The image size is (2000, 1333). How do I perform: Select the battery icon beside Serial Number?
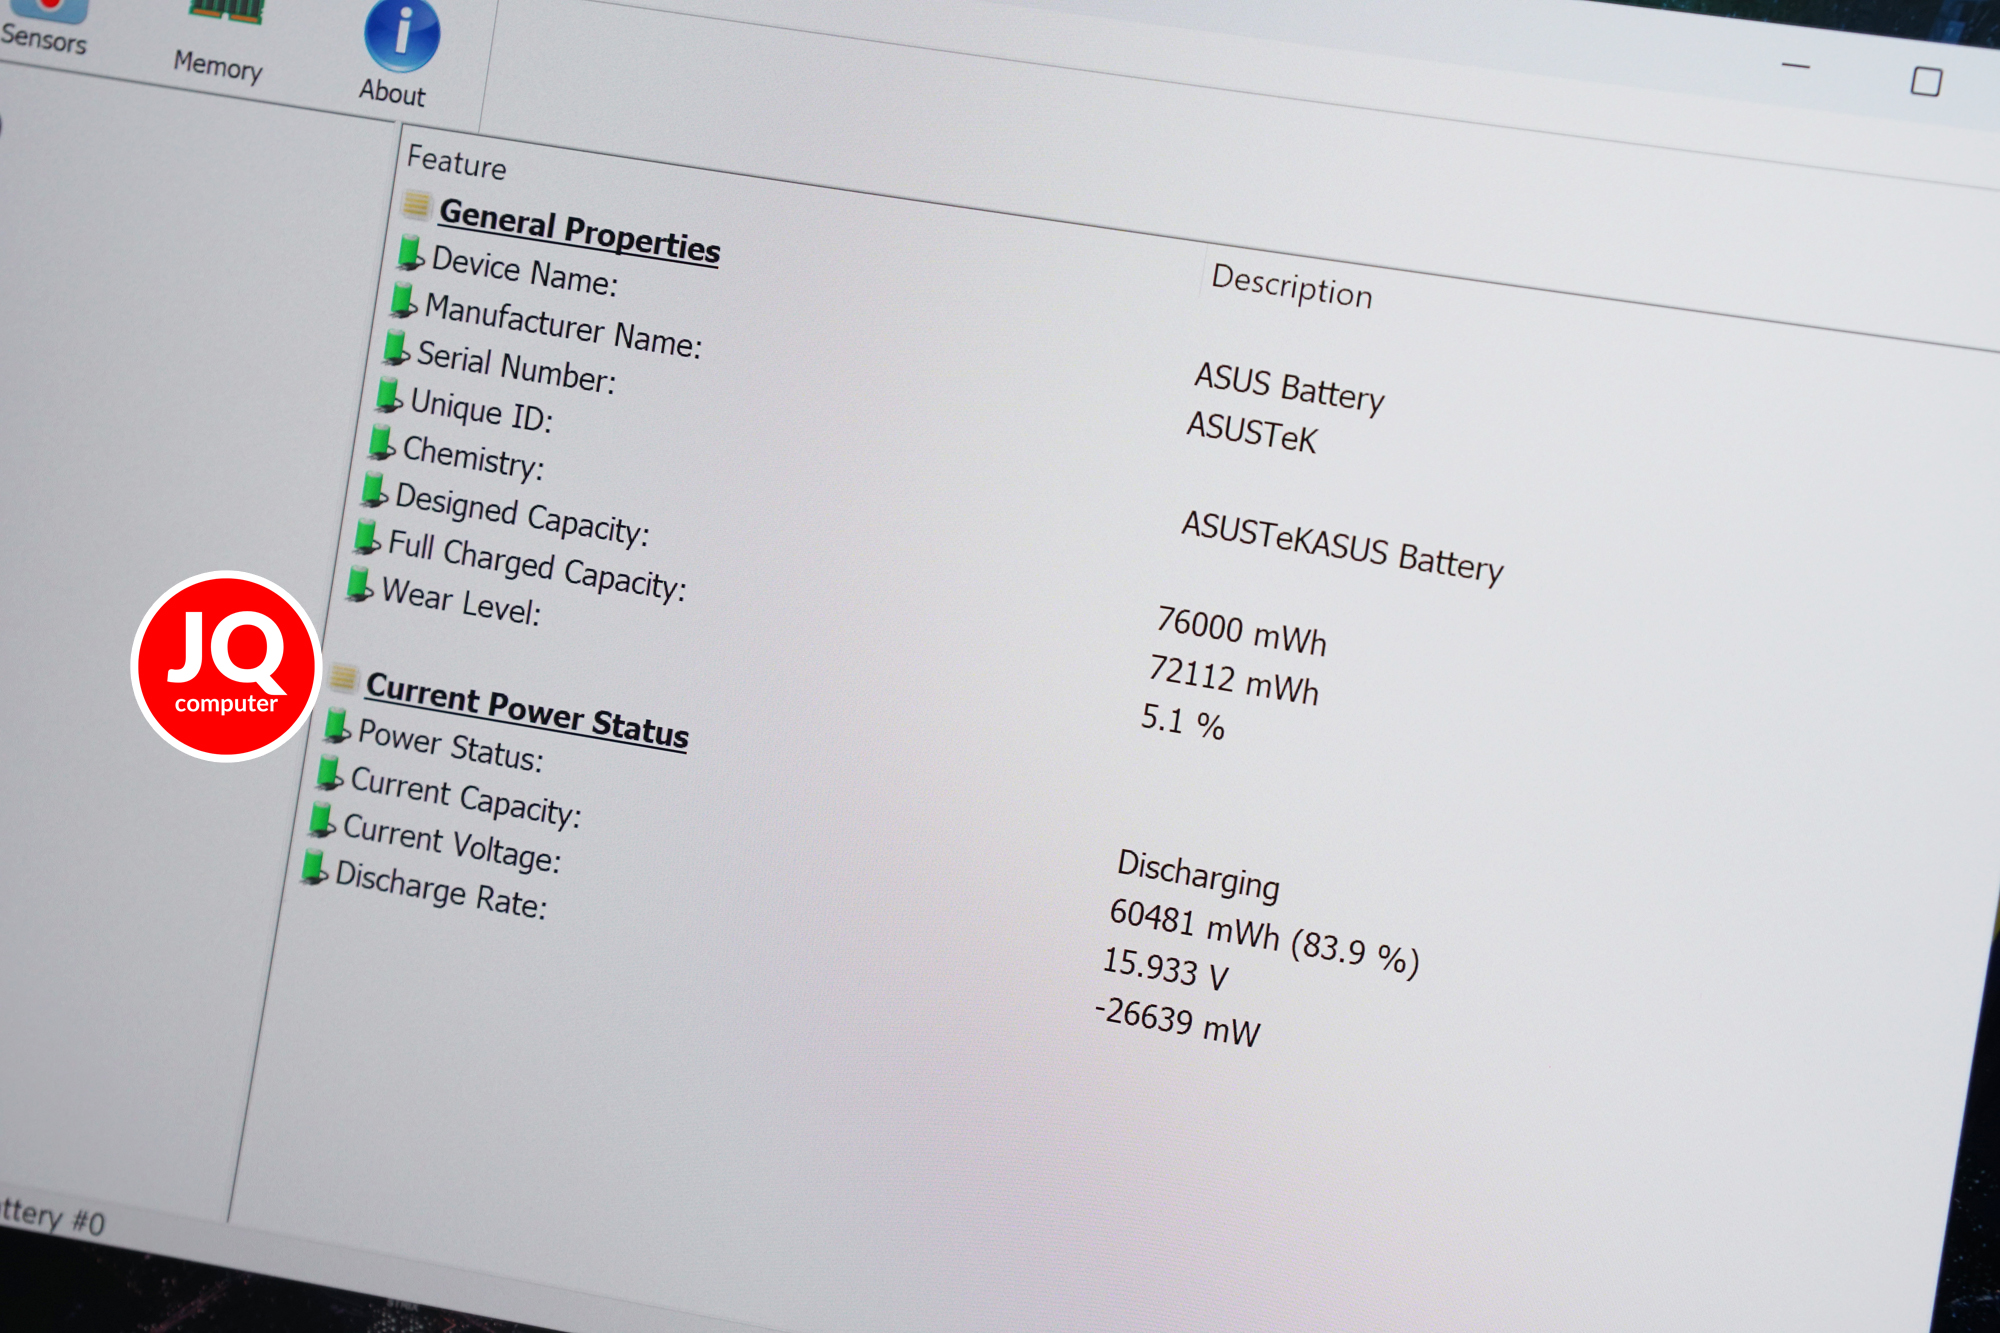396,347
